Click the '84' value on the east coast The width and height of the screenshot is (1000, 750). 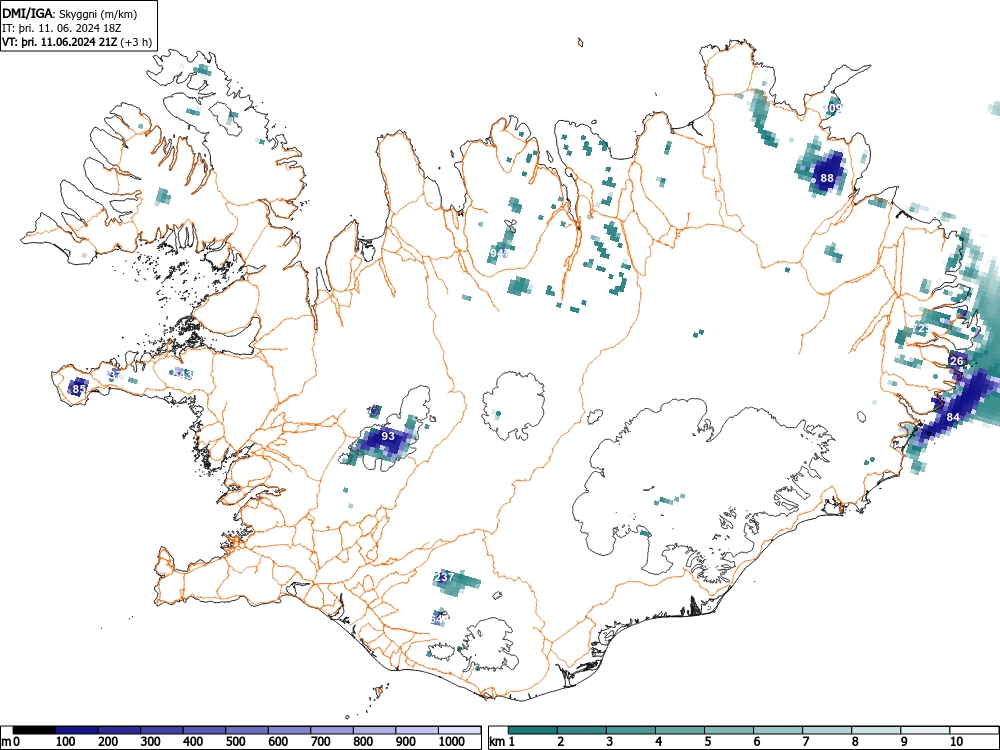point(953,417)
